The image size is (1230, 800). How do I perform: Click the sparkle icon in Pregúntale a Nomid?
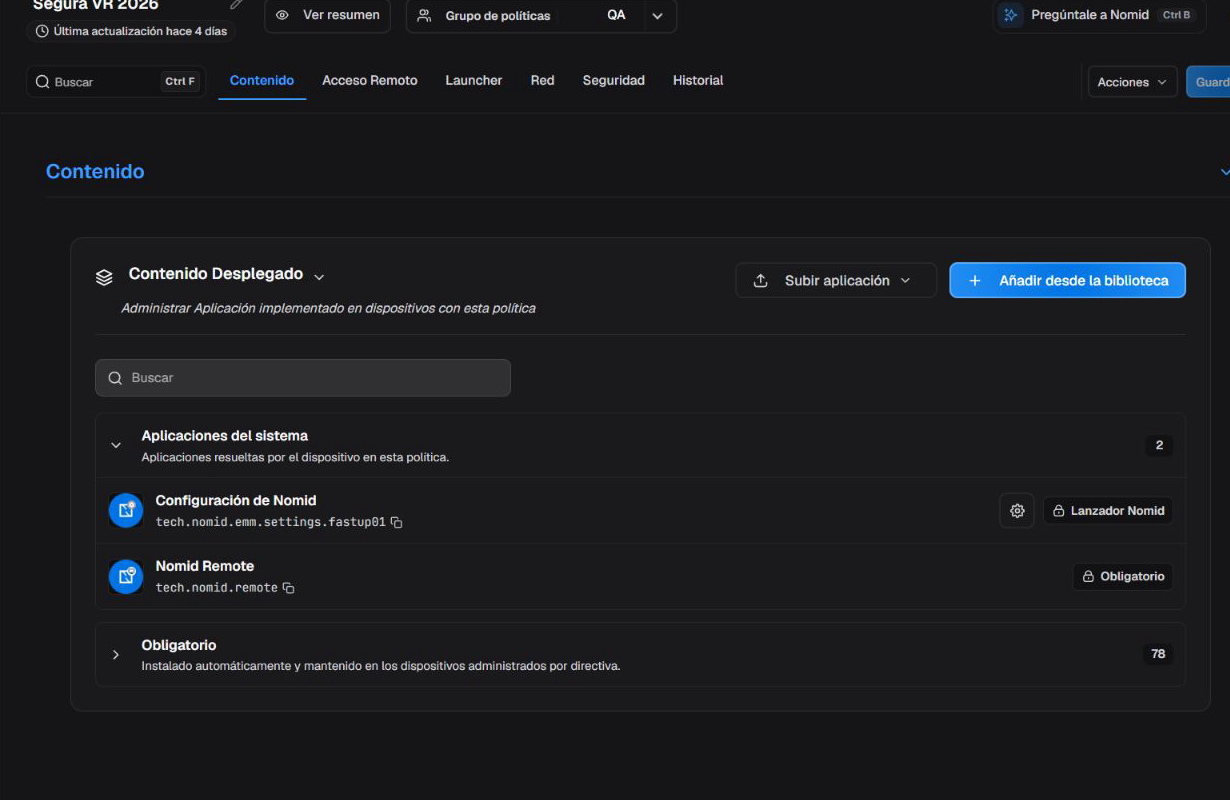(1011, 15)
